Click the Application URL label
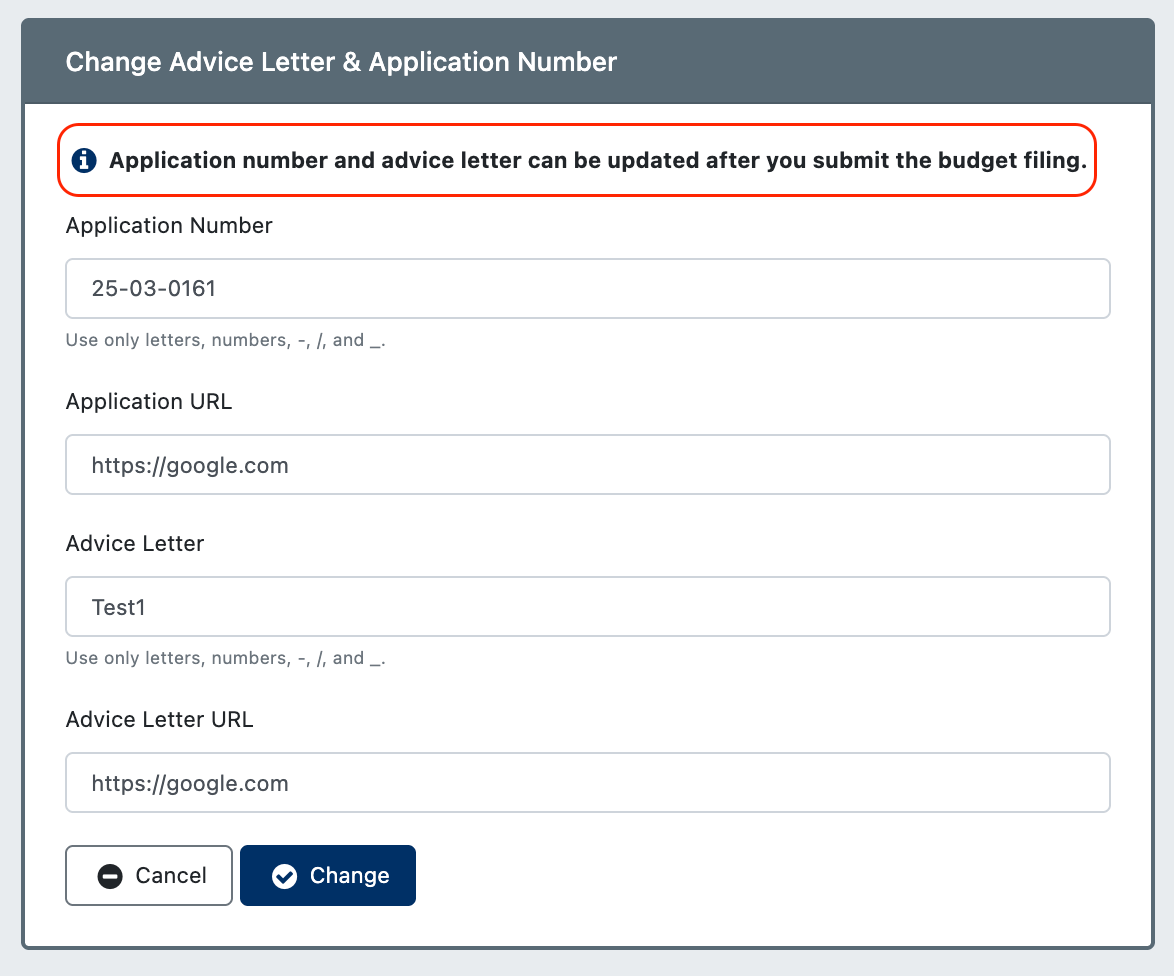 [x=149, y=402]
